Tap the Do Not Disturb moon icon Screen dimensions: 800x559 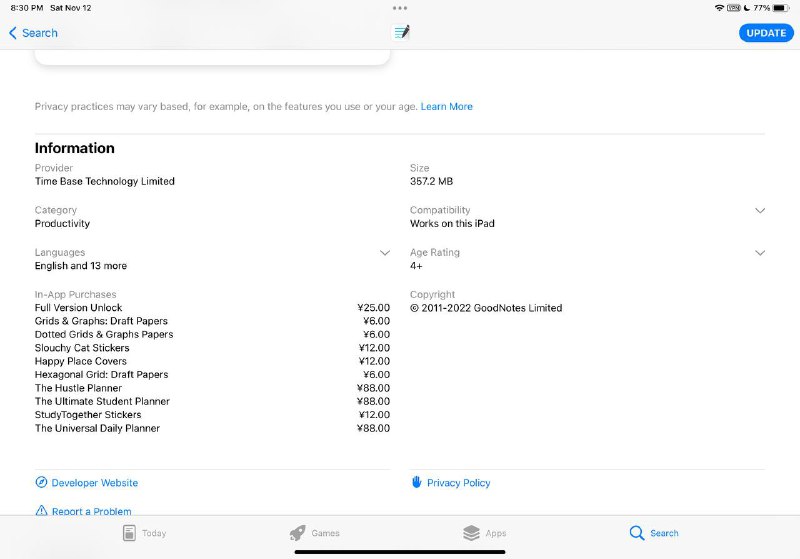[747, 8]
